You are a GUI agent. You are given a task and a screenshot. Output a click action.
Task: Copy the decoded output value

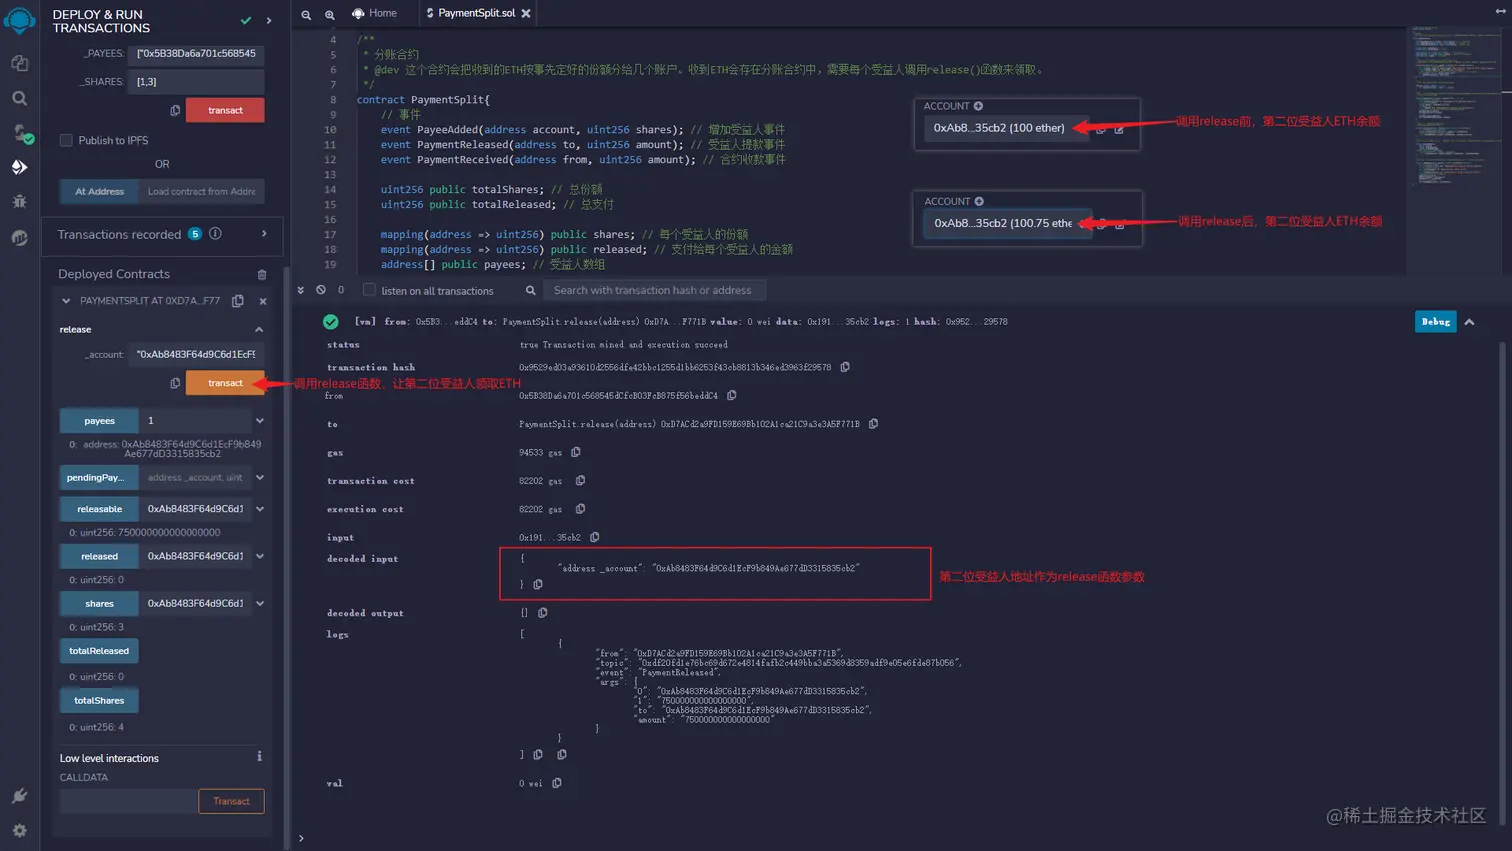(543, 613)
